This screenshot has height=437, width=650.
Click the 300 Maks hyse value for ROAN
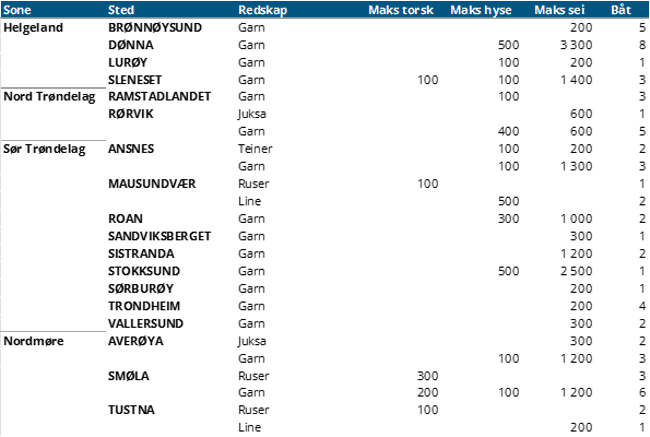(x=509, y=218)
